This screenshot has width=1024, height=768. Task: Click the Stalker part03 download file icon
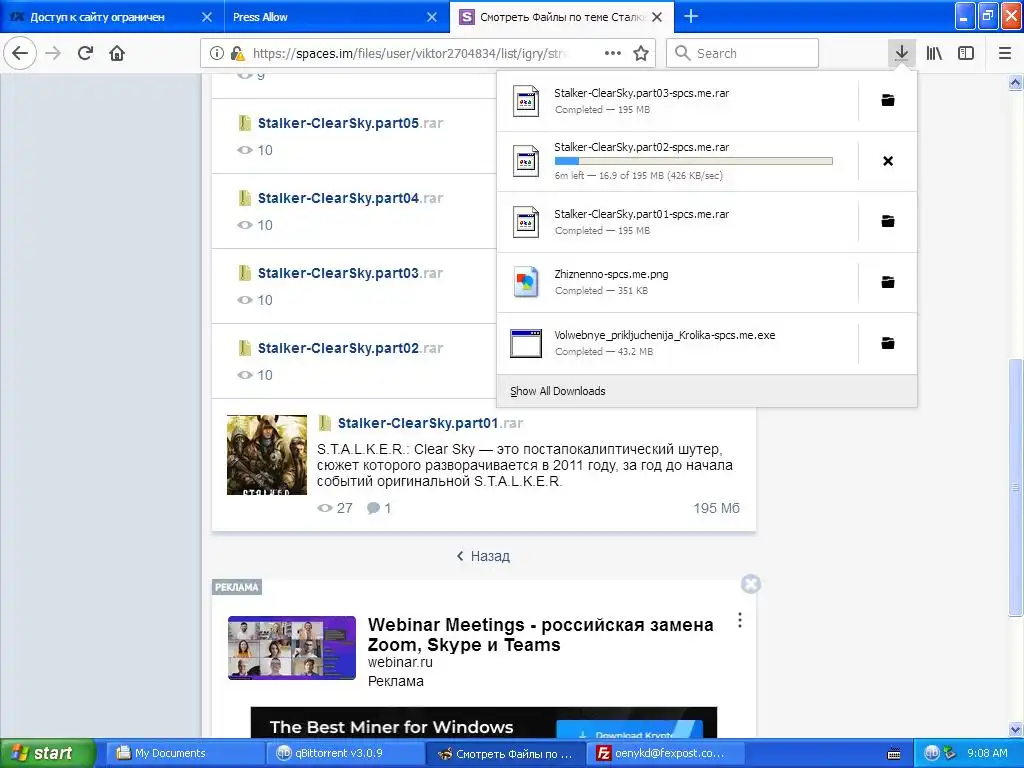(x=526, y=101)
